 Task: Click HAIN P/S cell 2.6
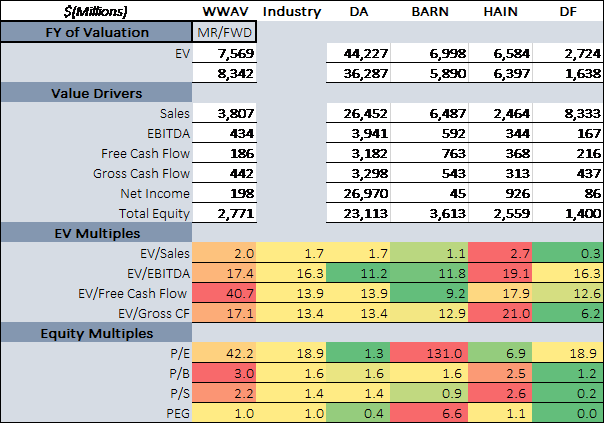click(x=500, y=393)
